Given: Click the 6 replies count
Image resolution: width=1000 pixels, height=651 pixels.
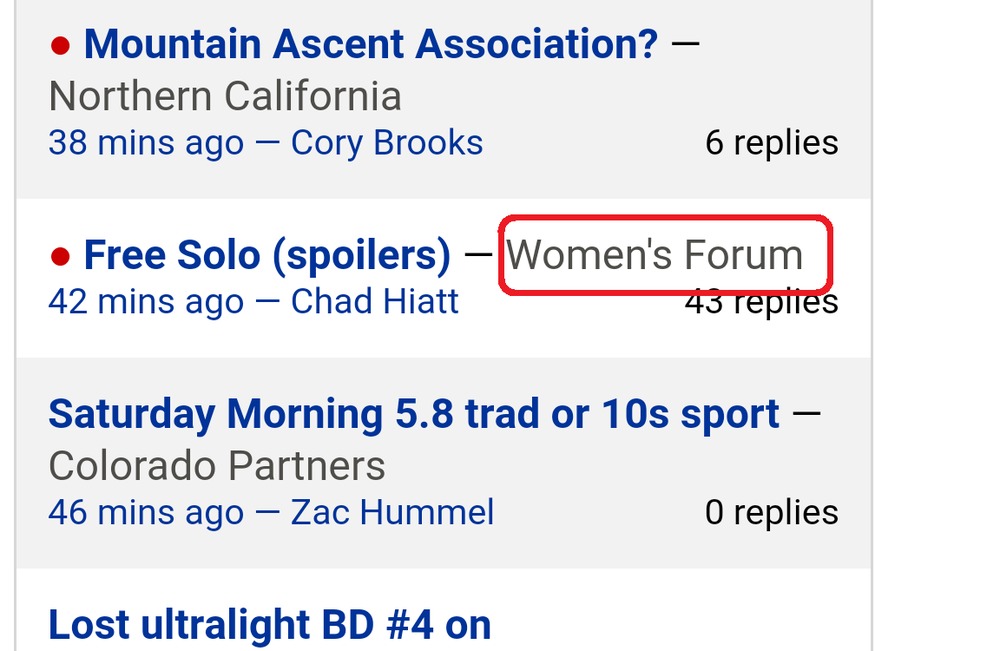Looking at the screenshot, I should click(771, 143).
